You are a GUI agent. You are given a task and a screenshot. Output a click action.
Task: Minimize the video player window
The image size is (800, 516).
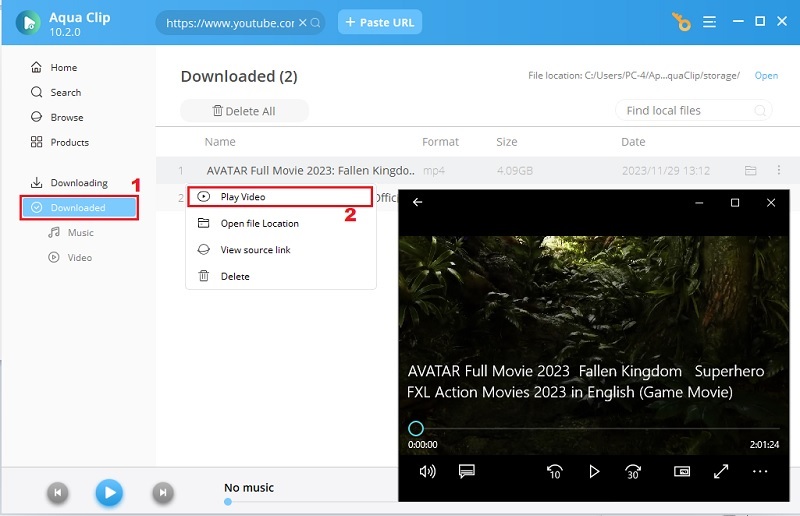(699, 203)
